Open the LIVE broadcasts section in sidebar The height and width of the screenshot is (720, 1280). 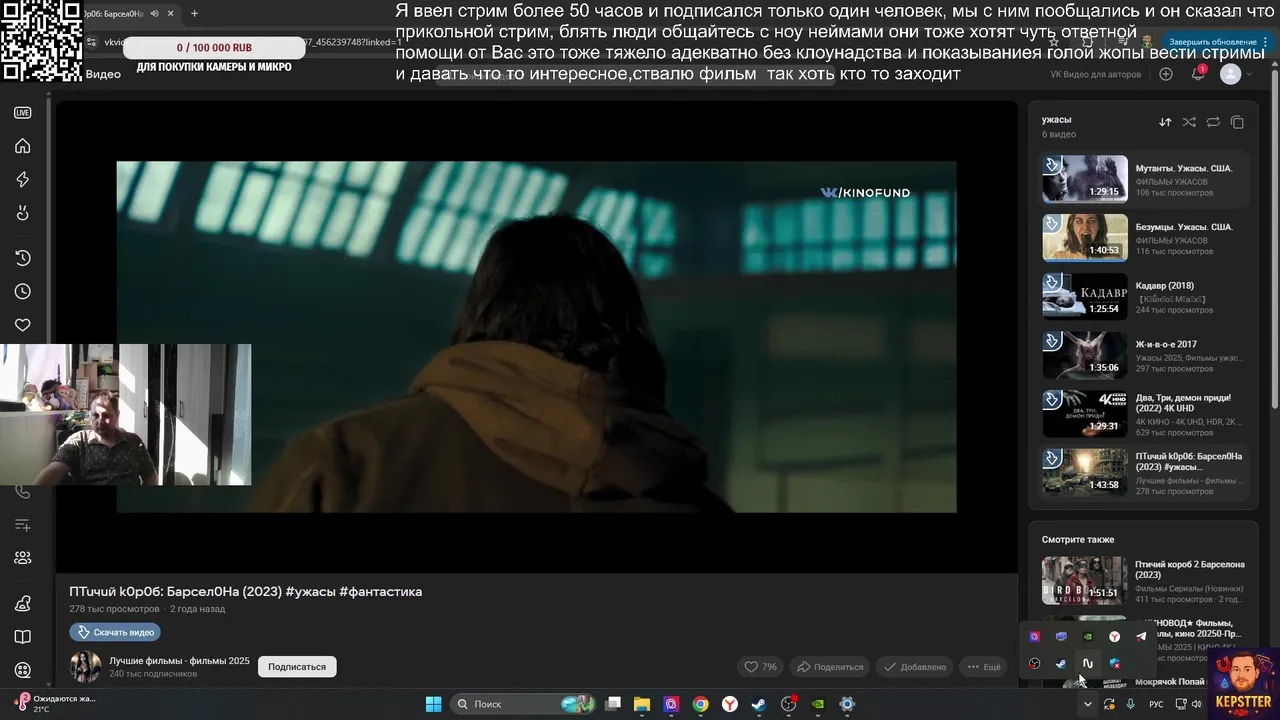point(22,113)
